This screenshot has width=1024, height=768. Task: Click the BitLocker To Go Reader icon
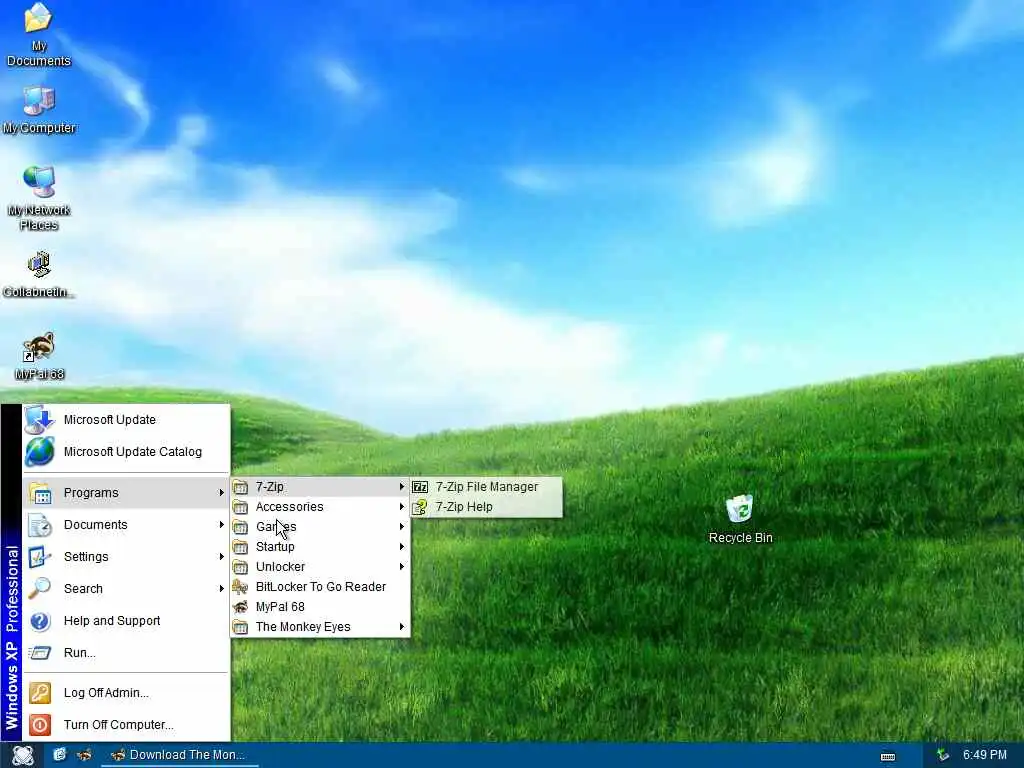point(240,586)
